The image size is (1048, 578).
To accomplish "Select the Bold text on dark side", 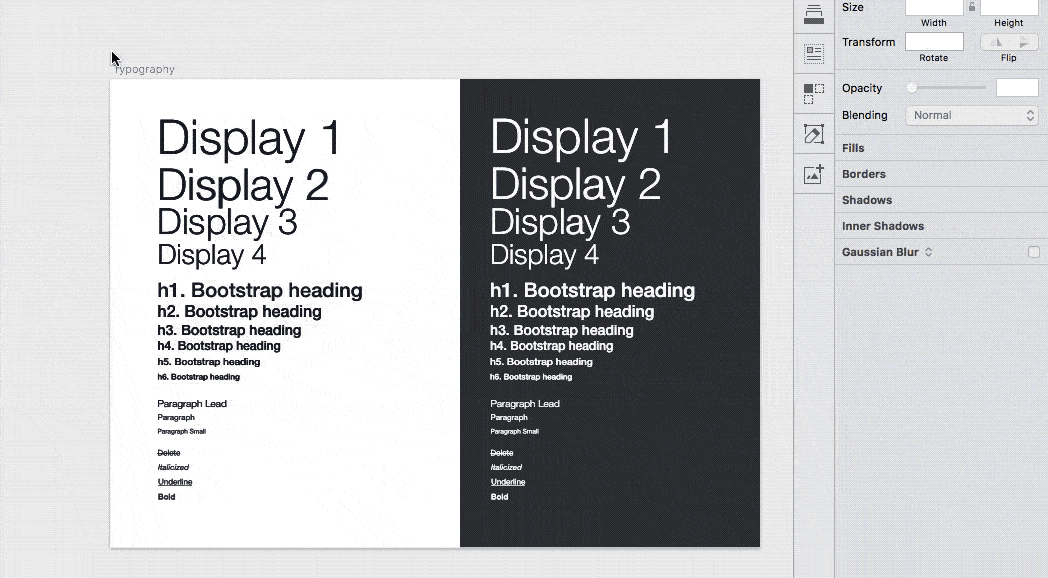I will click(499, 497).
